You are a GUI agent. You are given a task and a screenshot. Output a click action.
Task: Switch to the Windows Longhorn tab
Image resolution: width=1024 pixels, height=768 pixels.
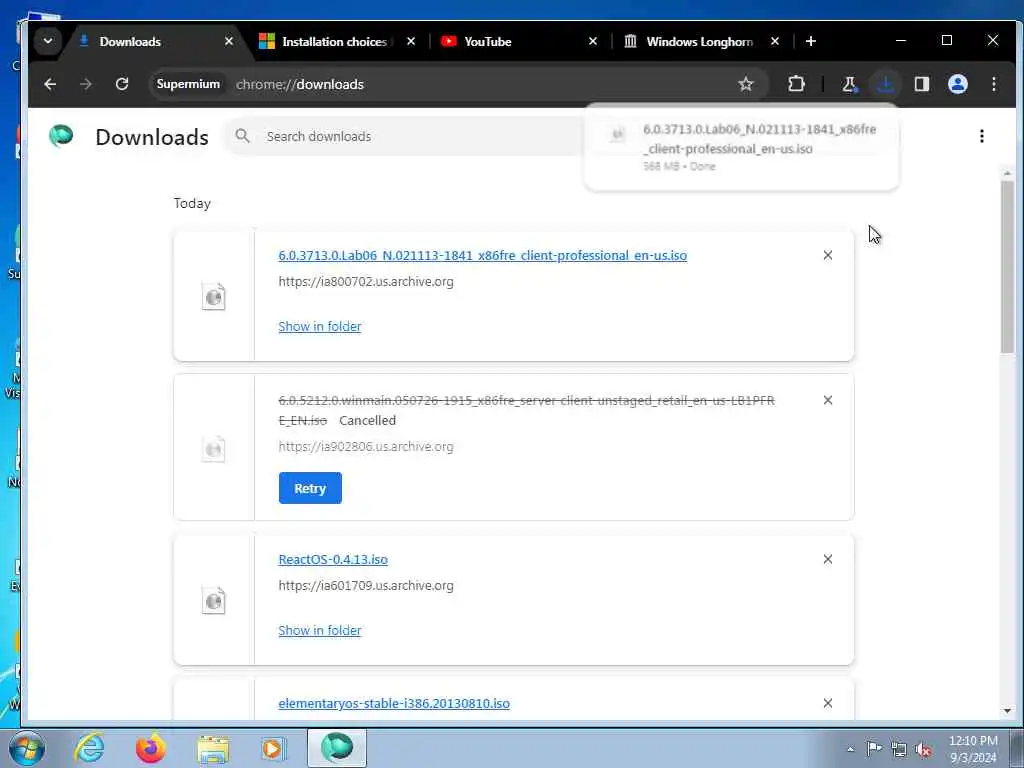point(701,41)
